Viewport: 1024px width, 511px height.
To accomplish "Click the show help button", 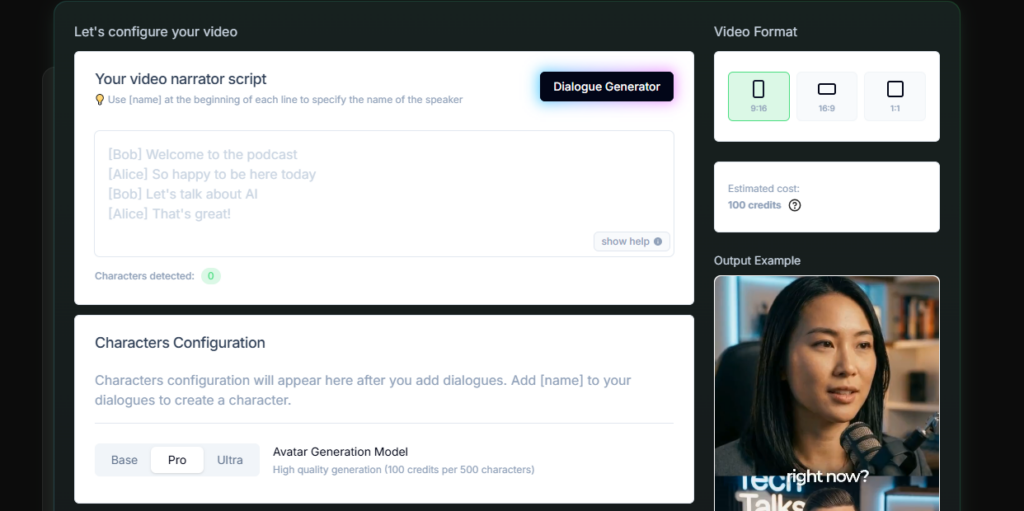I will pyautogui.click(x=632, y=241).
